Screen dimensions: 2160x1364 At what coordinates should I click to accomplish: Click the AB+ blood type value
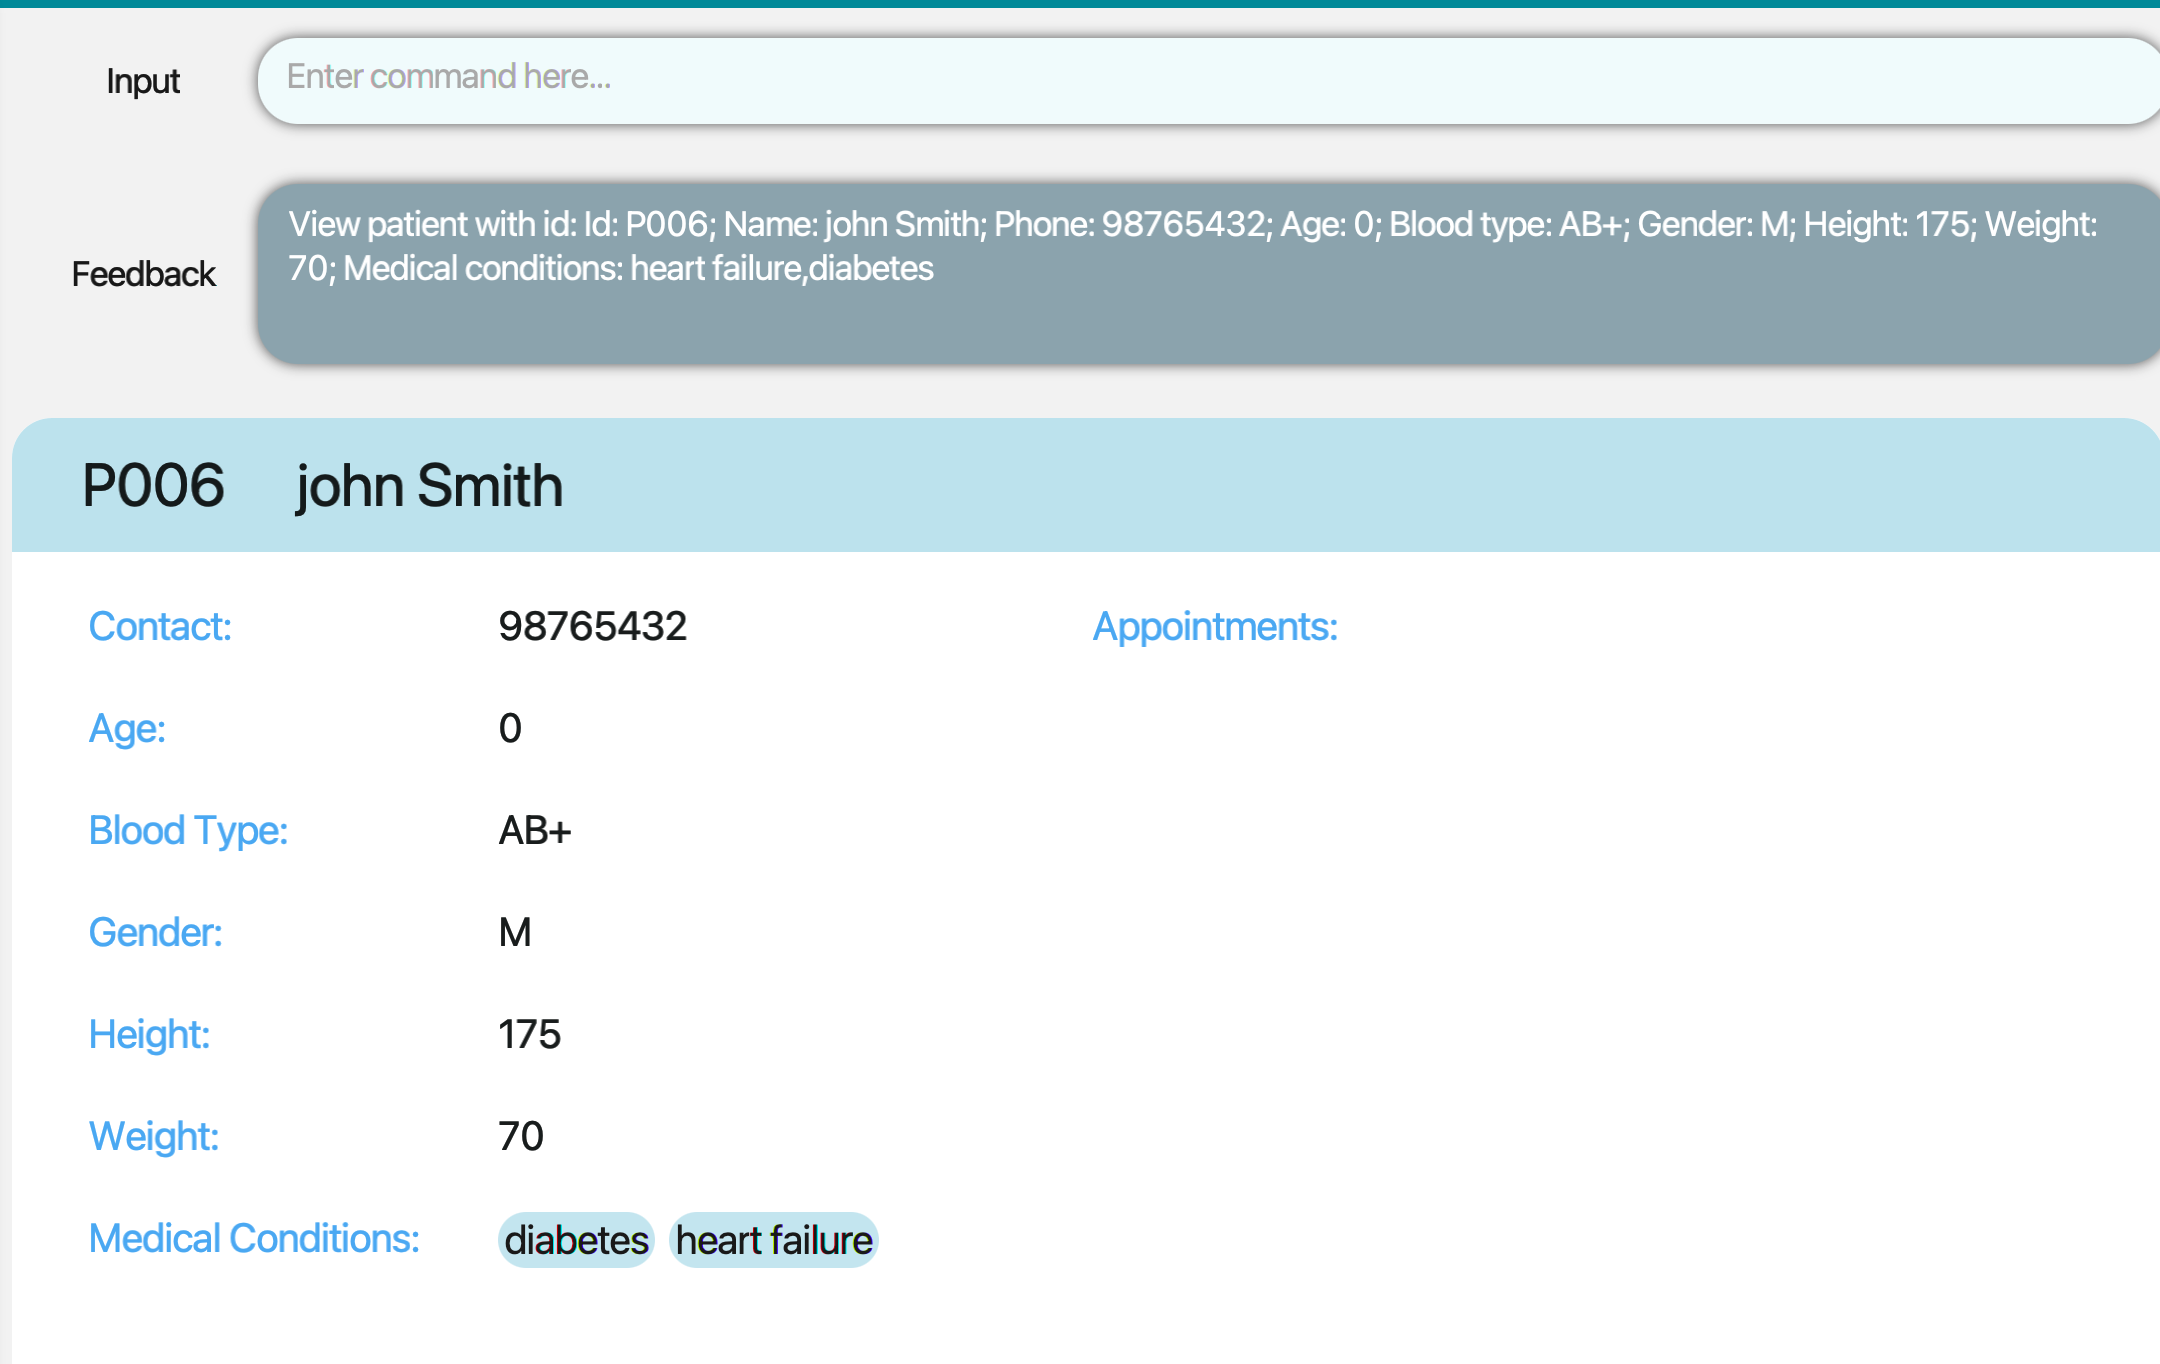click(x=534, y=831)
